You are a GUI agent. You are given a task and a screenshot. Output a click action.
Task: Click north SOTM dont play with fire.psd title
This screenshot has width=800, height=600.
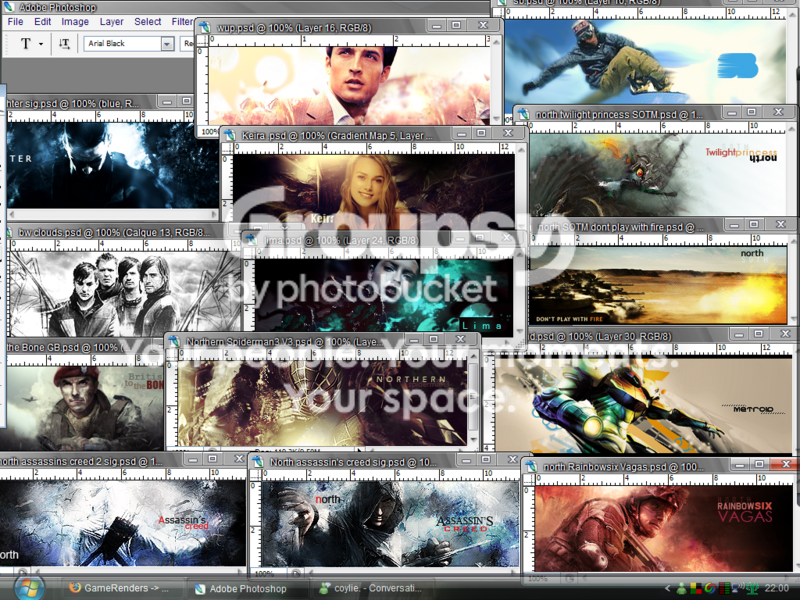[x=621, y=227]
